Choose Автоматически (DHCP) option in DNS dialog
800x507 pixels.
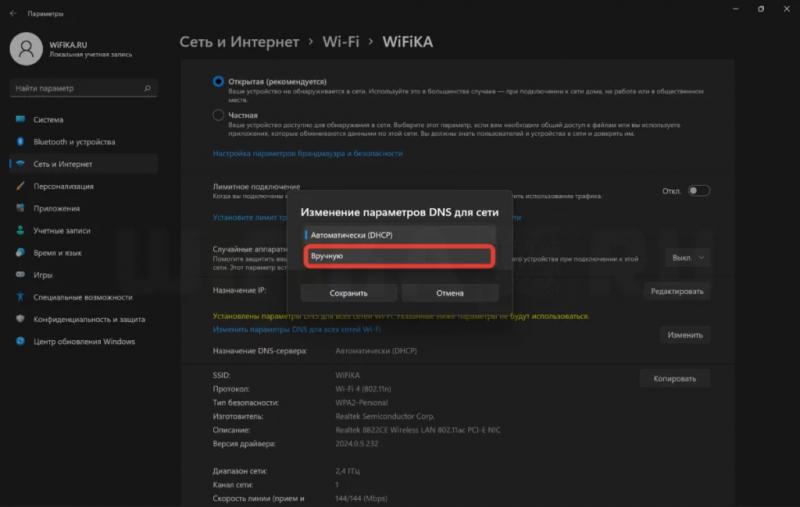[x=398, y=235]
